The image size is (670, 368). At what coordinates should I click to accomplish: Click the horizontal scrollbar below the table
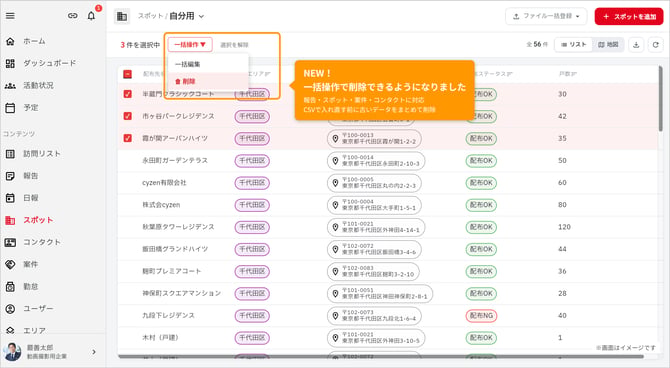pos(380,356)
